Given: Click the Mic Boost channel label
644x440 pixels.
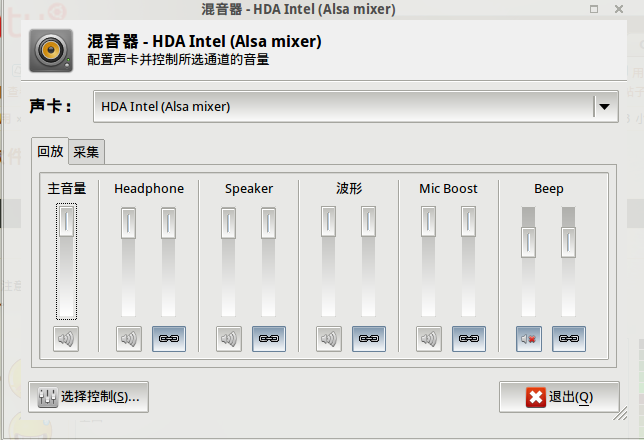Looking at the screenshot, I should pos(448,189).
